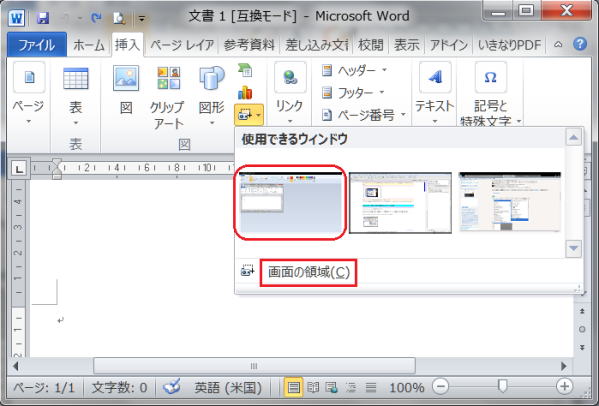The width and height of the screenshot is (599, 406).
Task: Expand the ページ dropdown arrow
Action: pyautogui.click(x=28, y=122)
